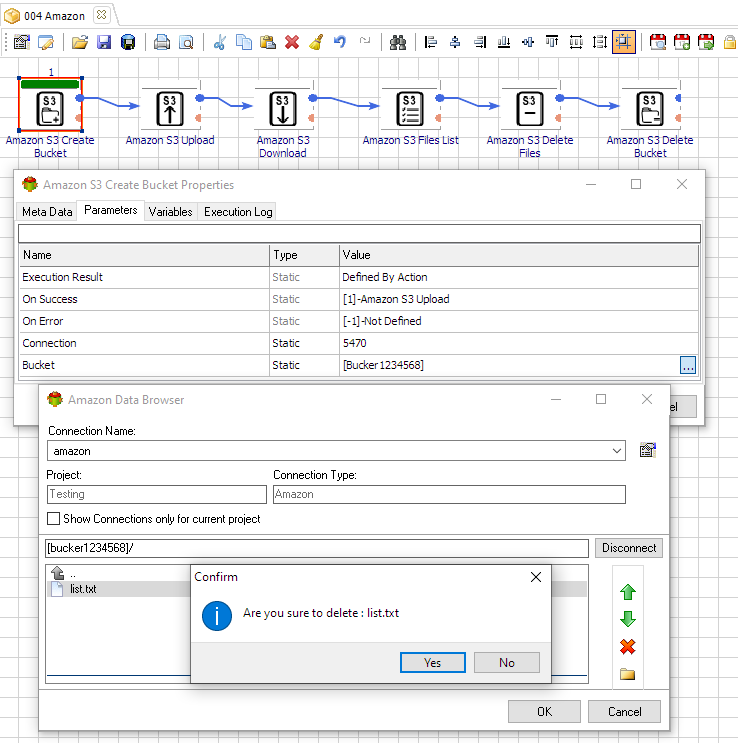Click the Name column header
738x743 pixels.
144,255
